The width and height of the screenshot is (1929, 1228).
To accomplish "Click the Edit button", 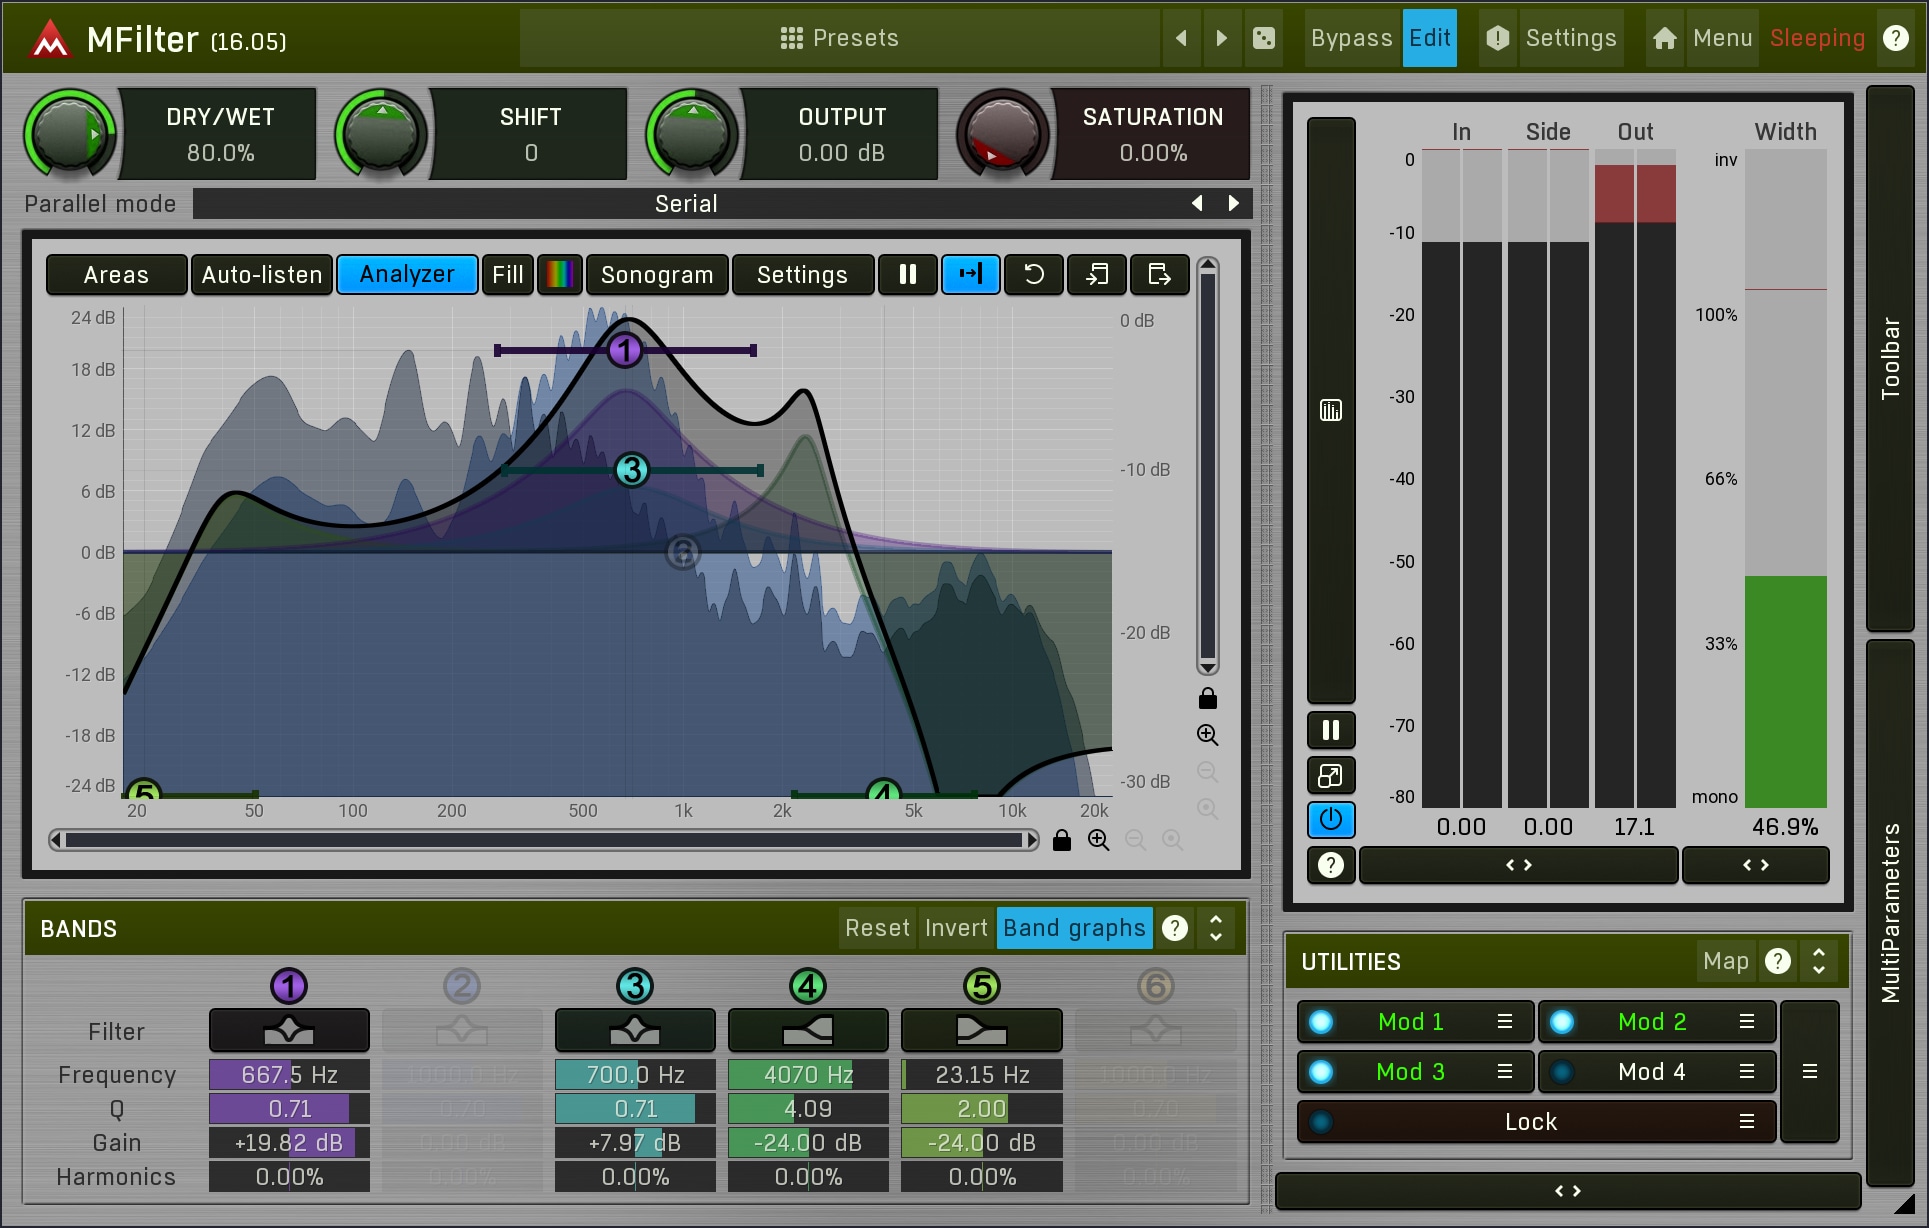I will tap(1430, 38).
